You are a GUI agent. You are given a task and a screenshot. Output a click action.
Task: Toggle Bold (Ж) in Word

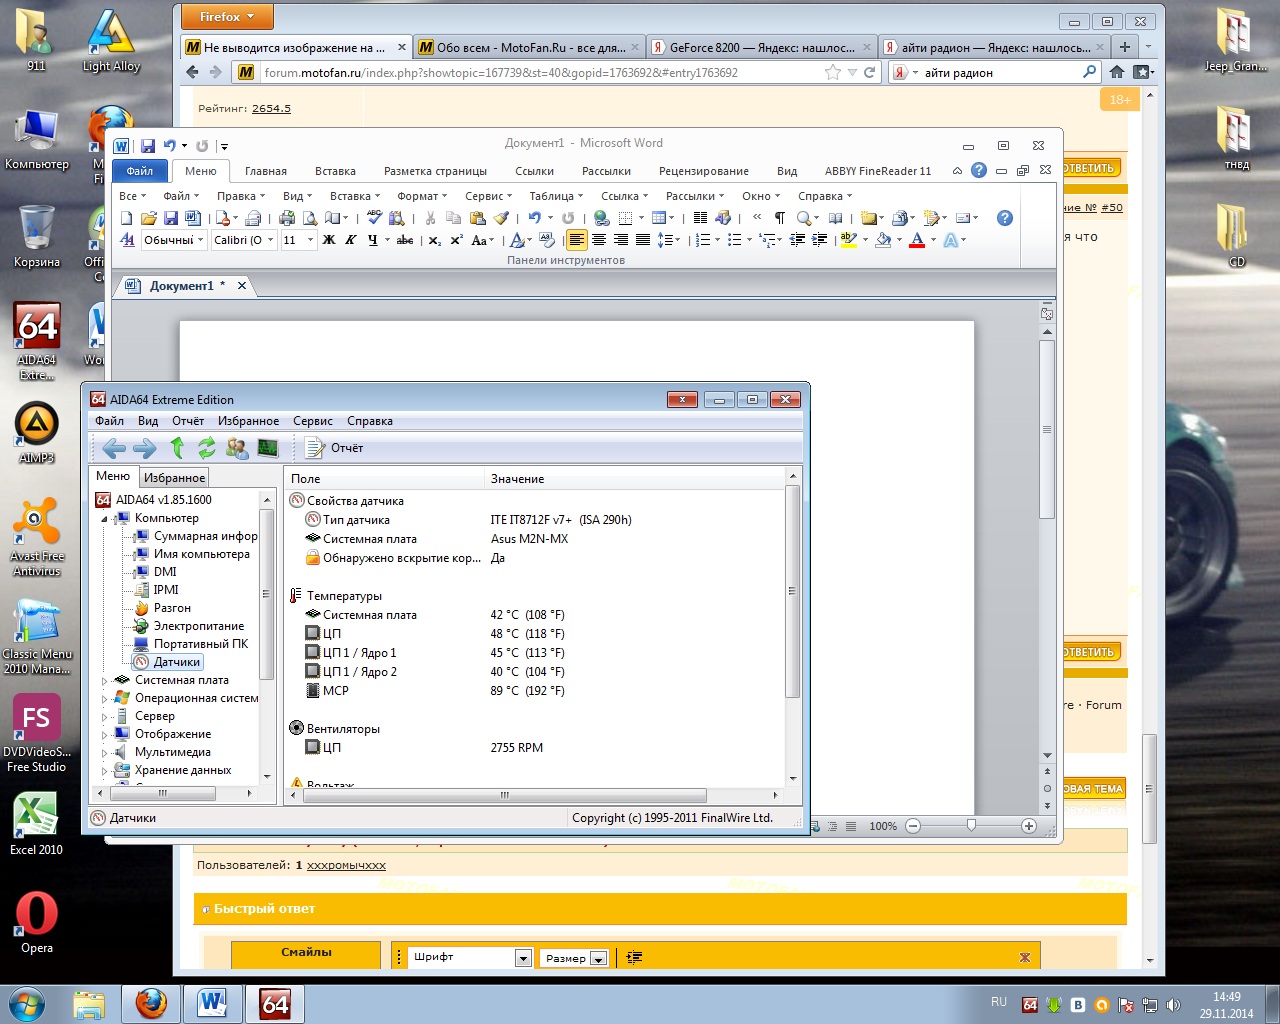329,240
